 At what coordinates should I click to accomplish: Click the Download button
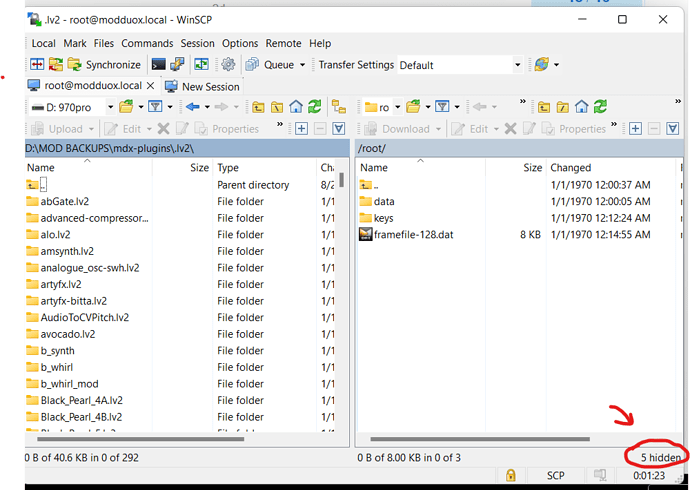(x=397, y=129)
